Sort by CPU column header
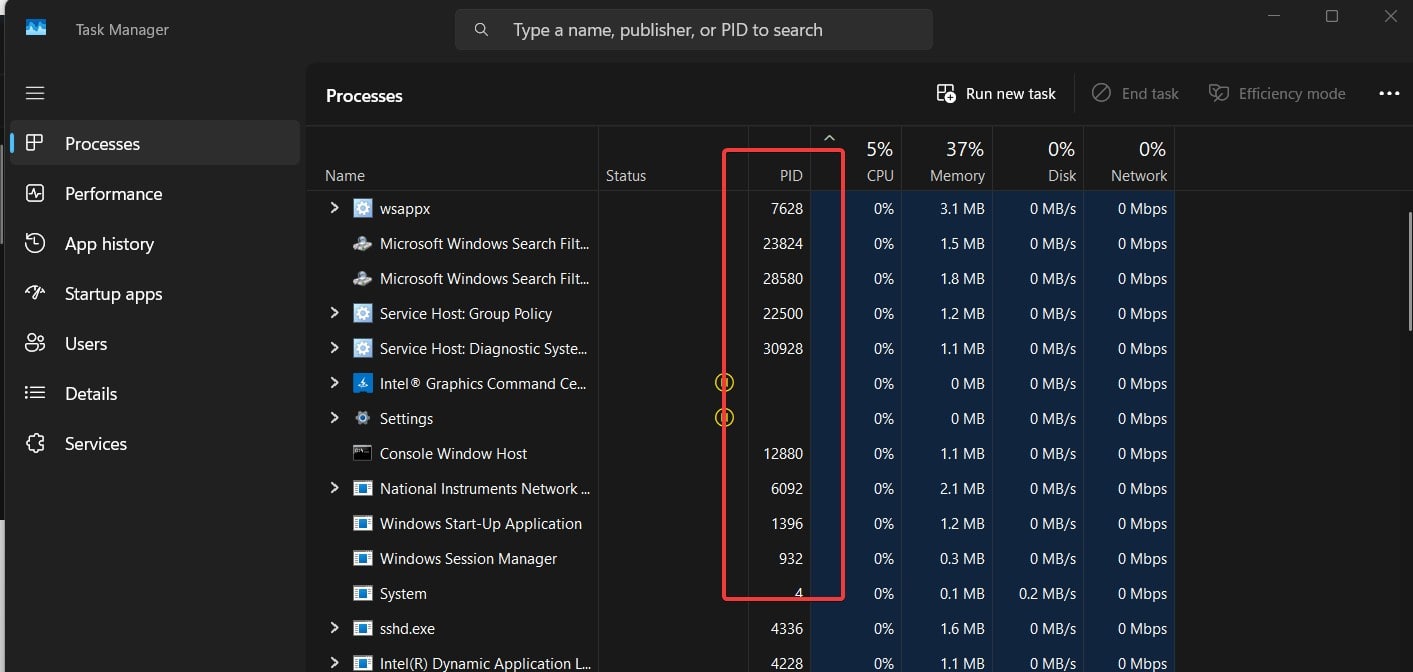 pyautogui.click(x=879, y=175)
